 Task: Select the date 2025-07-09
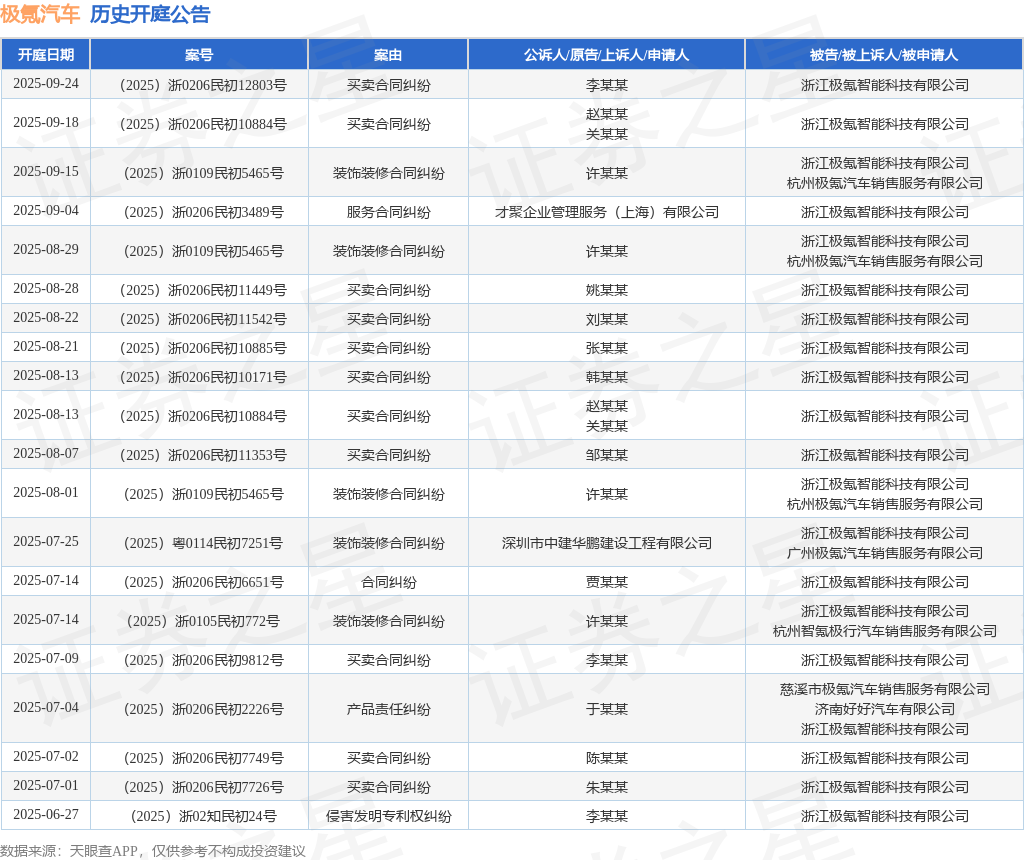coord(46,659)
